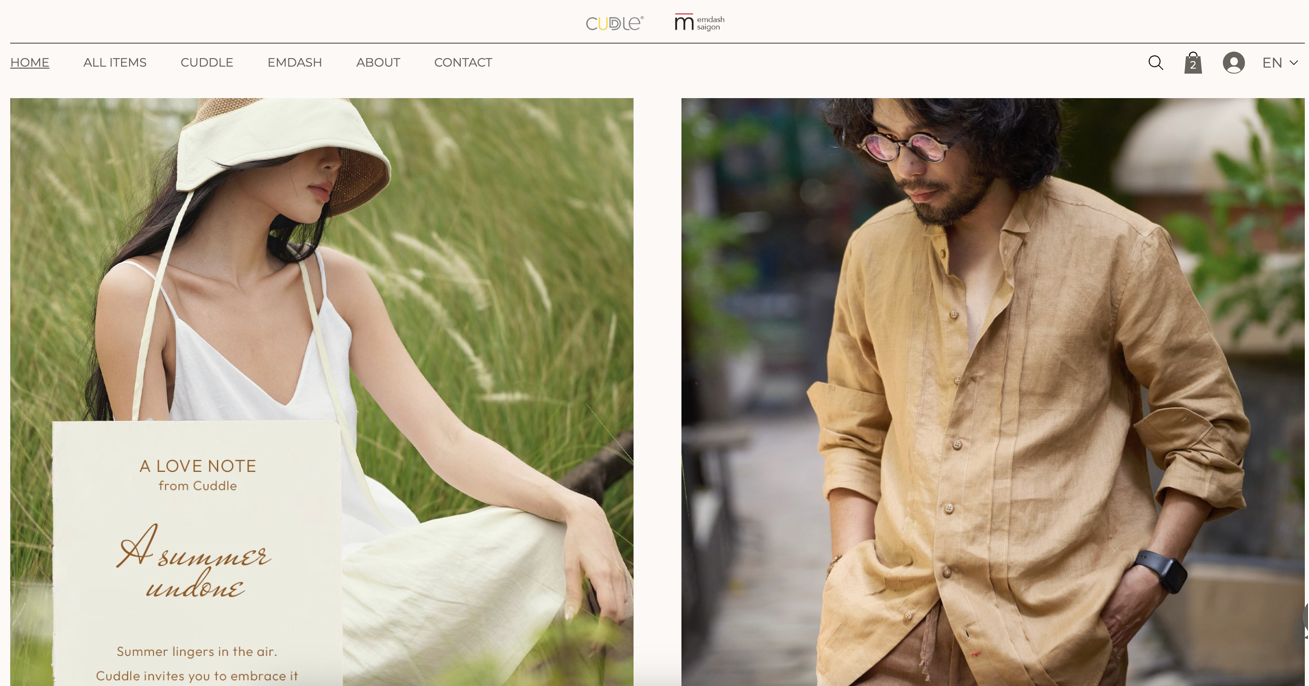The image size is (1309, 686).
Task: Open the ABOUT page link
Action: tap(378, 63)
